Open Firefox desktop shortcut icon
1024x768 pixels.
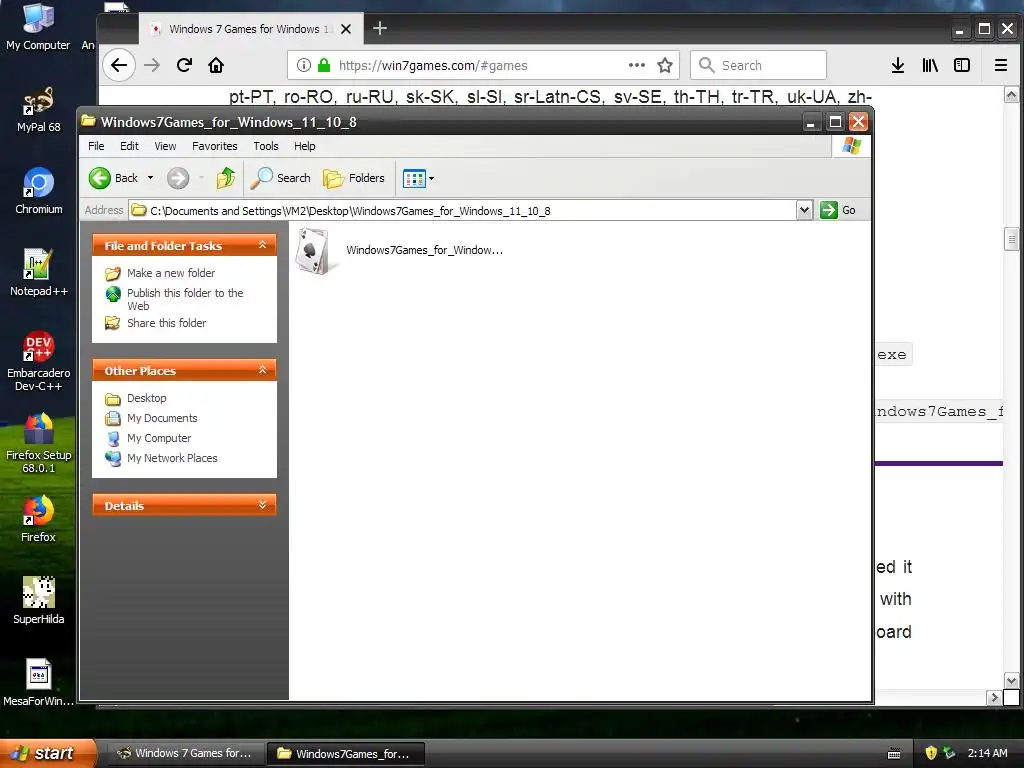(39, 519)
